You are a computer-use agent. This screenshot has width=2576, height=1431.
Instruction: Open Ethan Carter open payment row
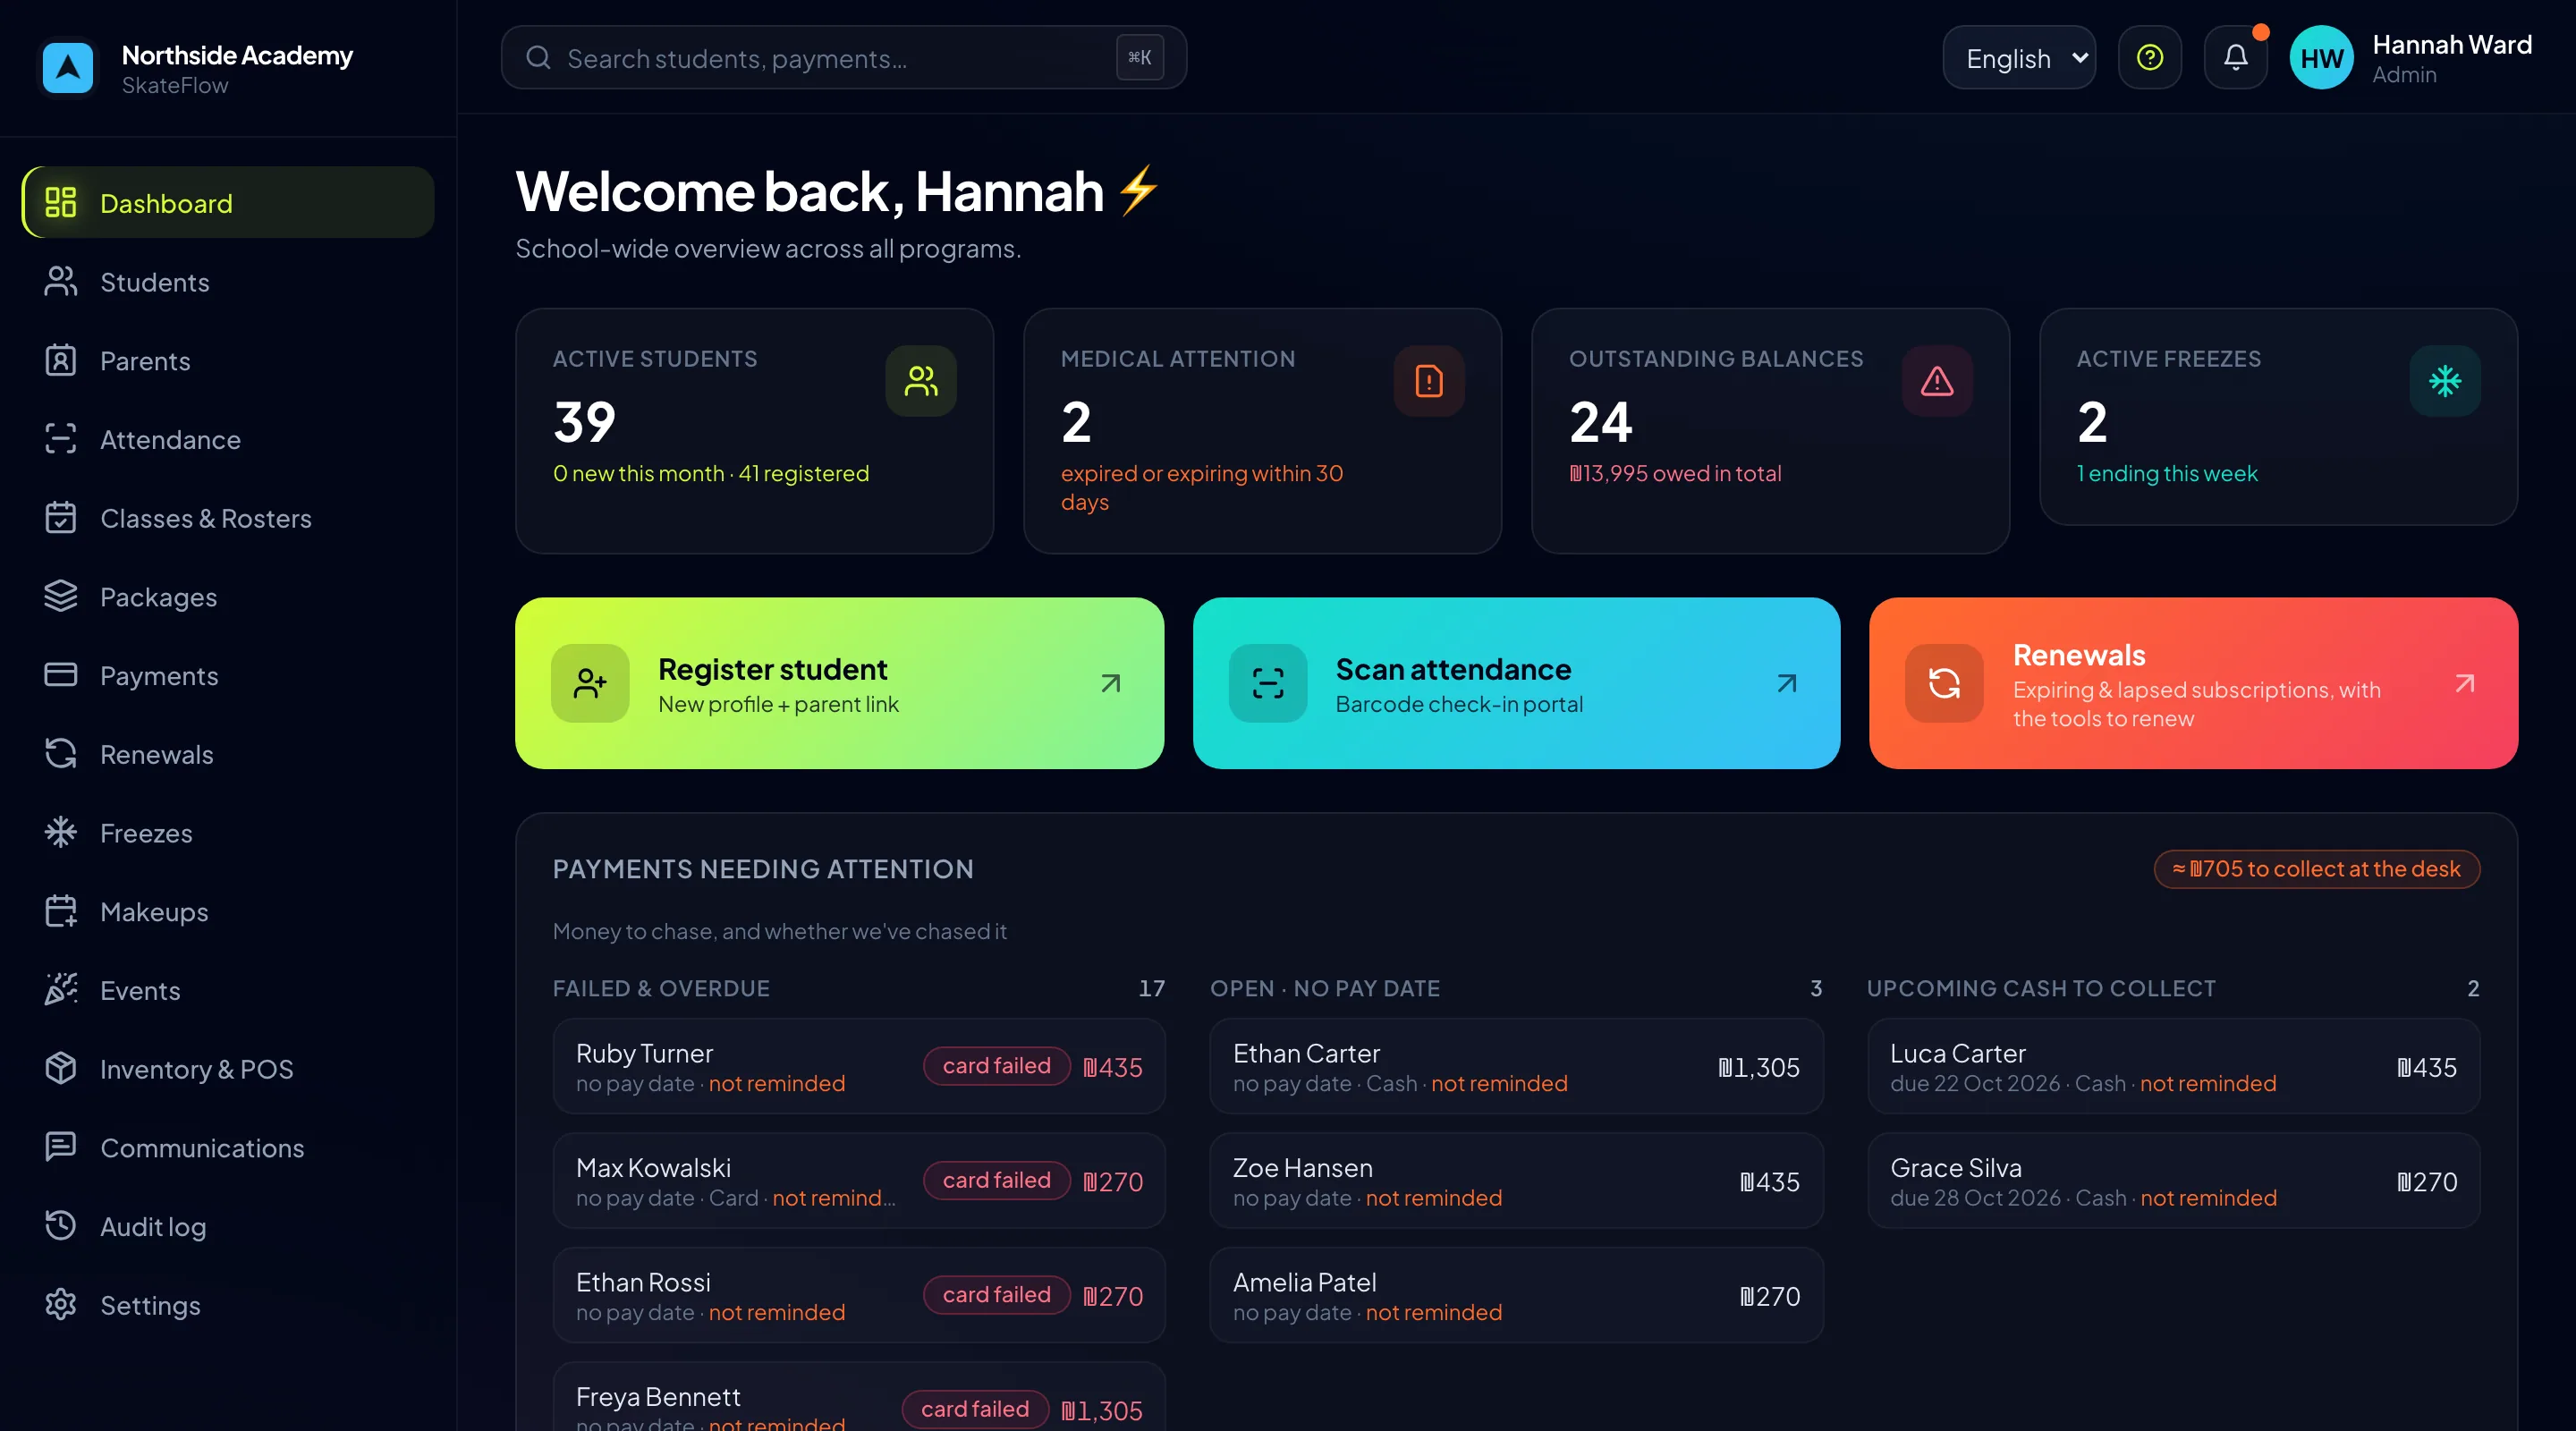(1516, 1066)
